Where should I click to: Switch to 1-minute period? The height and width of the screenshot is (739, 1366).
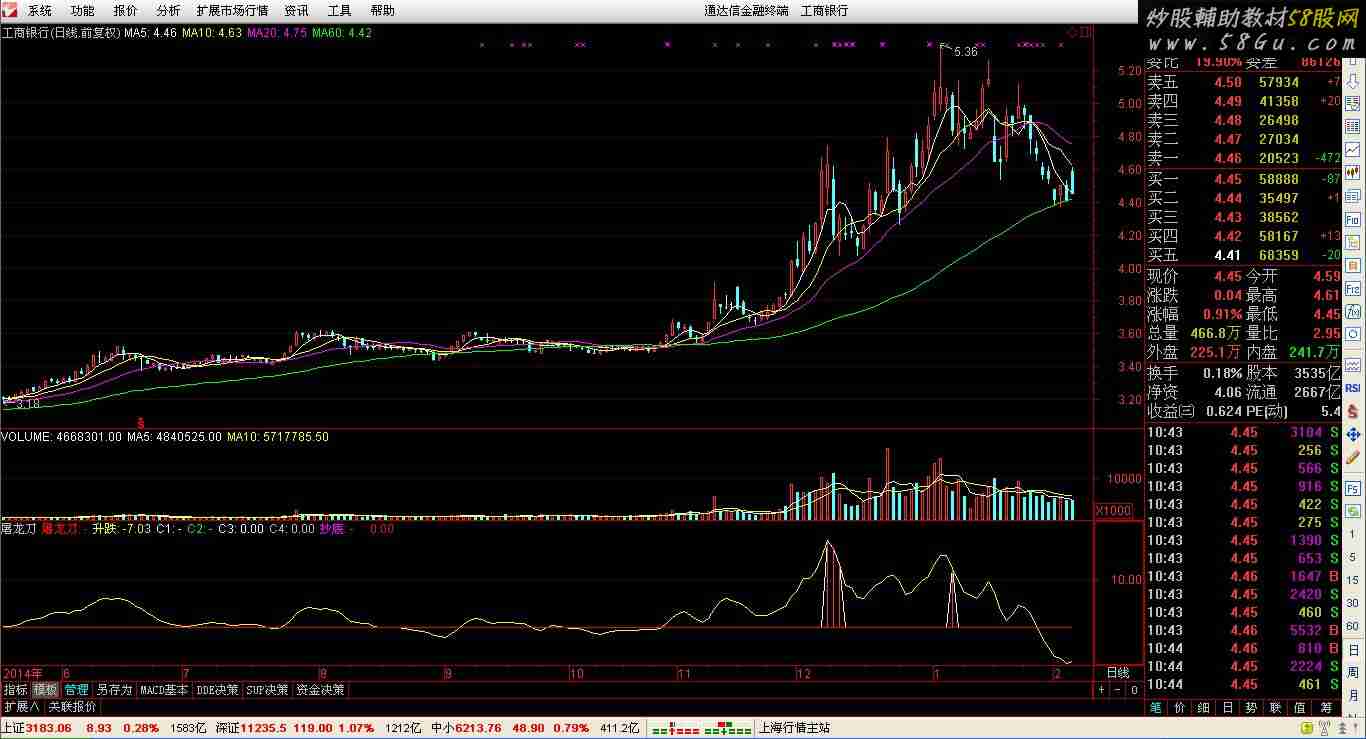click(x=1353, y=534)
